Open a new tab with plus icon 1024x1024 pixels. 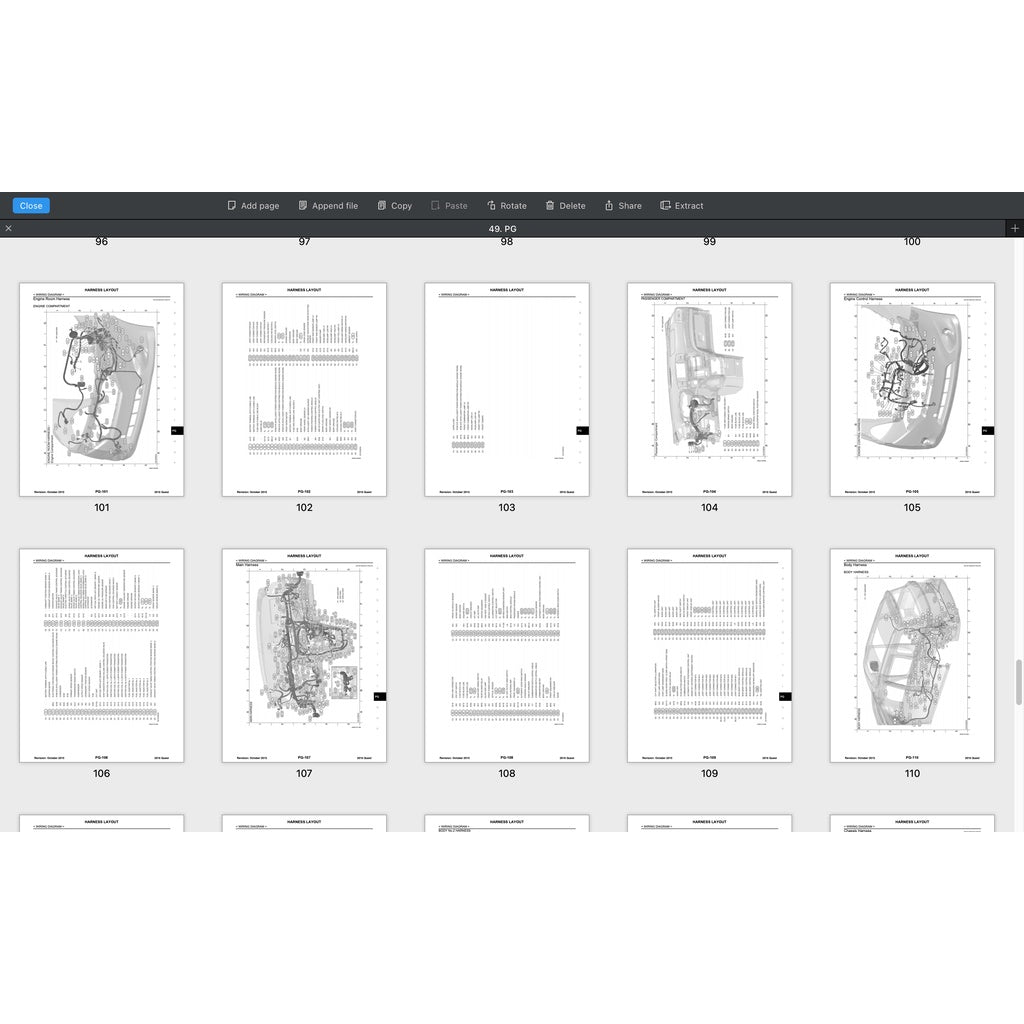click(x=1014, y=229)
